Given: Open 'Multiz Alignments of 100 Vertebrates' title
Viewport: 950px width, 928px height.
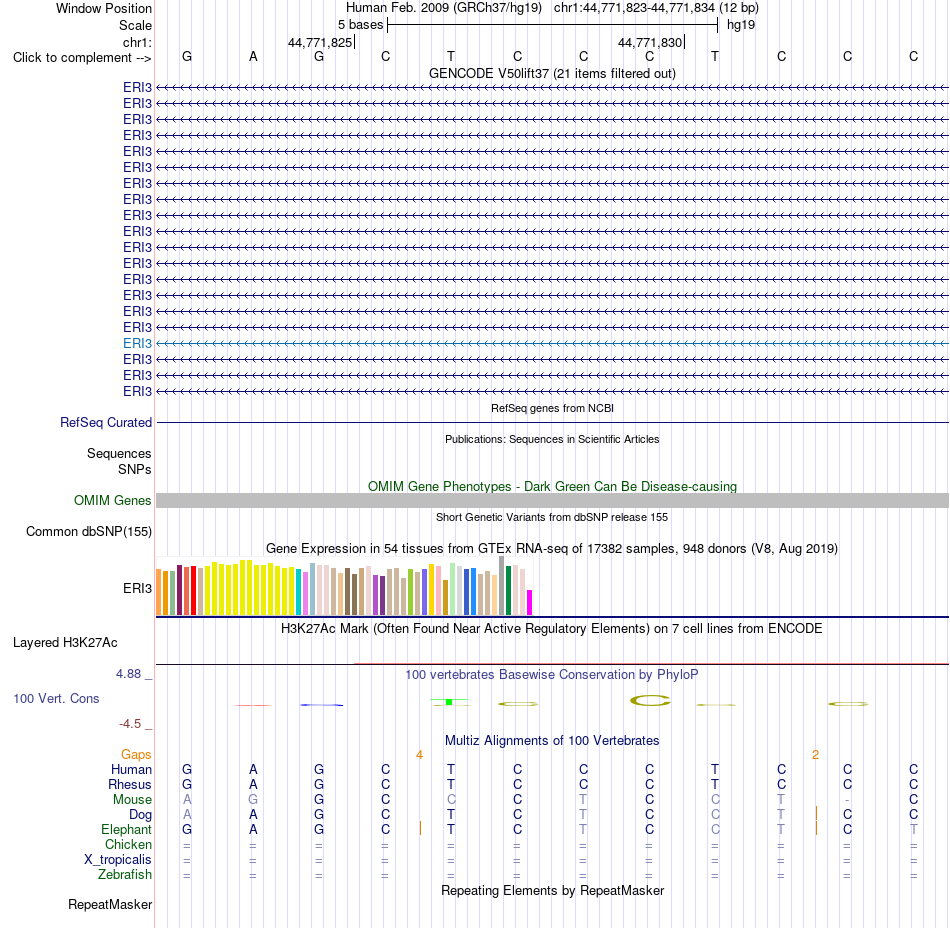Looking at the screenshot, I should click(552, 740).
